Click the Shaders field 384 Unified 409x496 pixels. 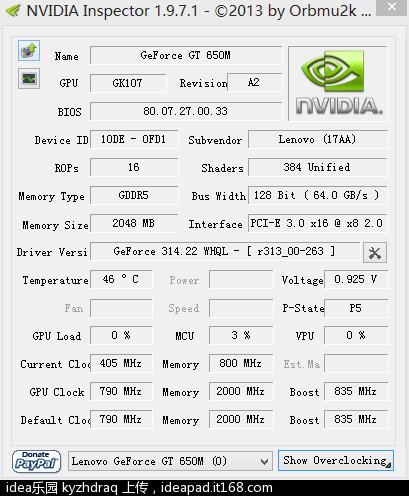[318, 167]
